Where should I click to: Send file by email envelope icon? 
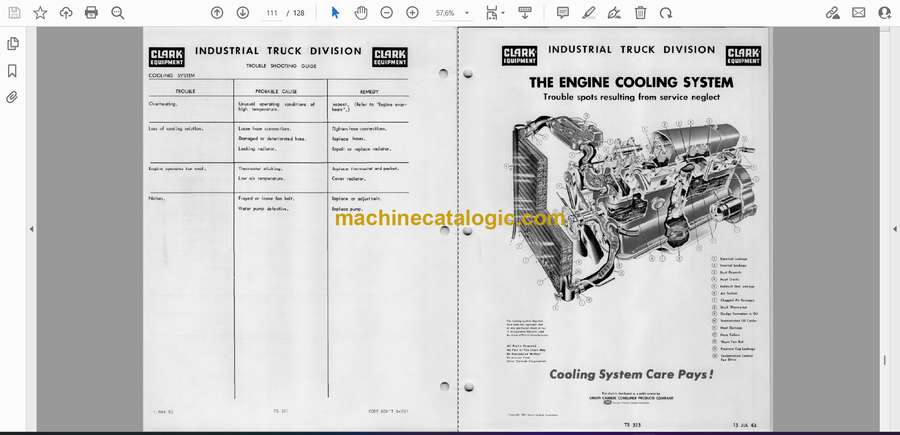click(x=859, y=13)
